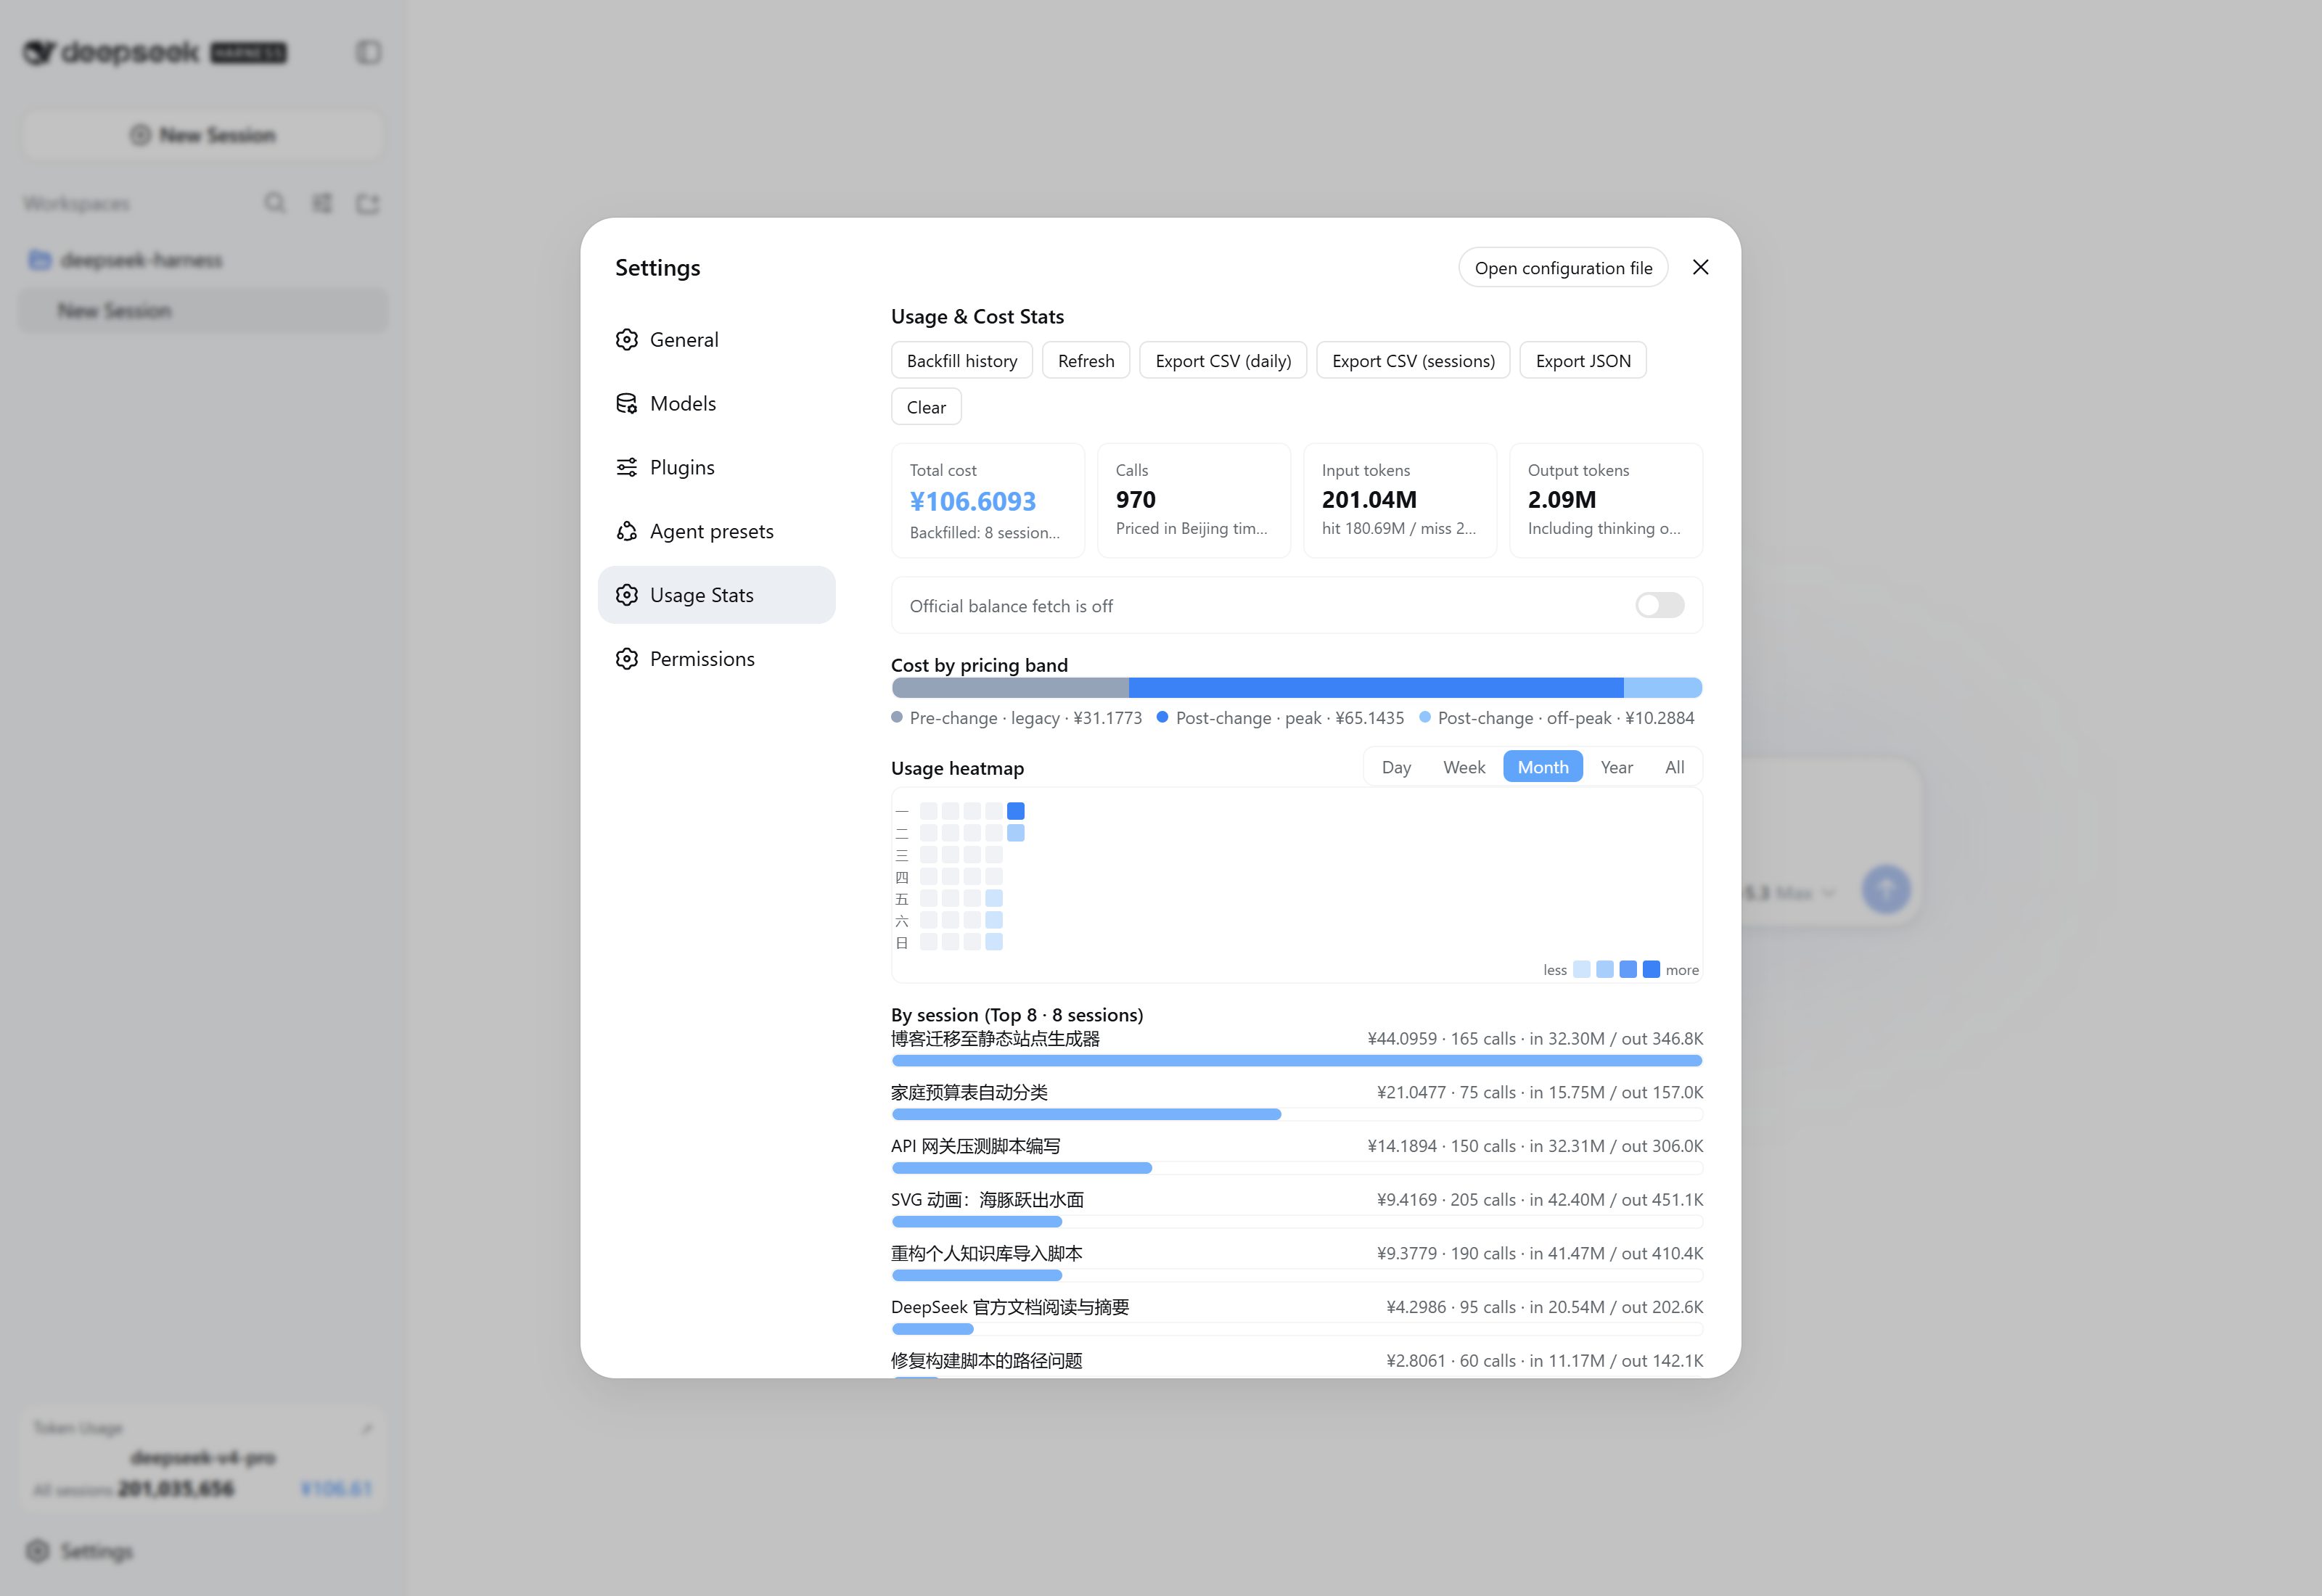The height and width of the screenshot is (1596, 2322).
Task: Click the workspace layout icon beside search
Action: tap(322, 204)
